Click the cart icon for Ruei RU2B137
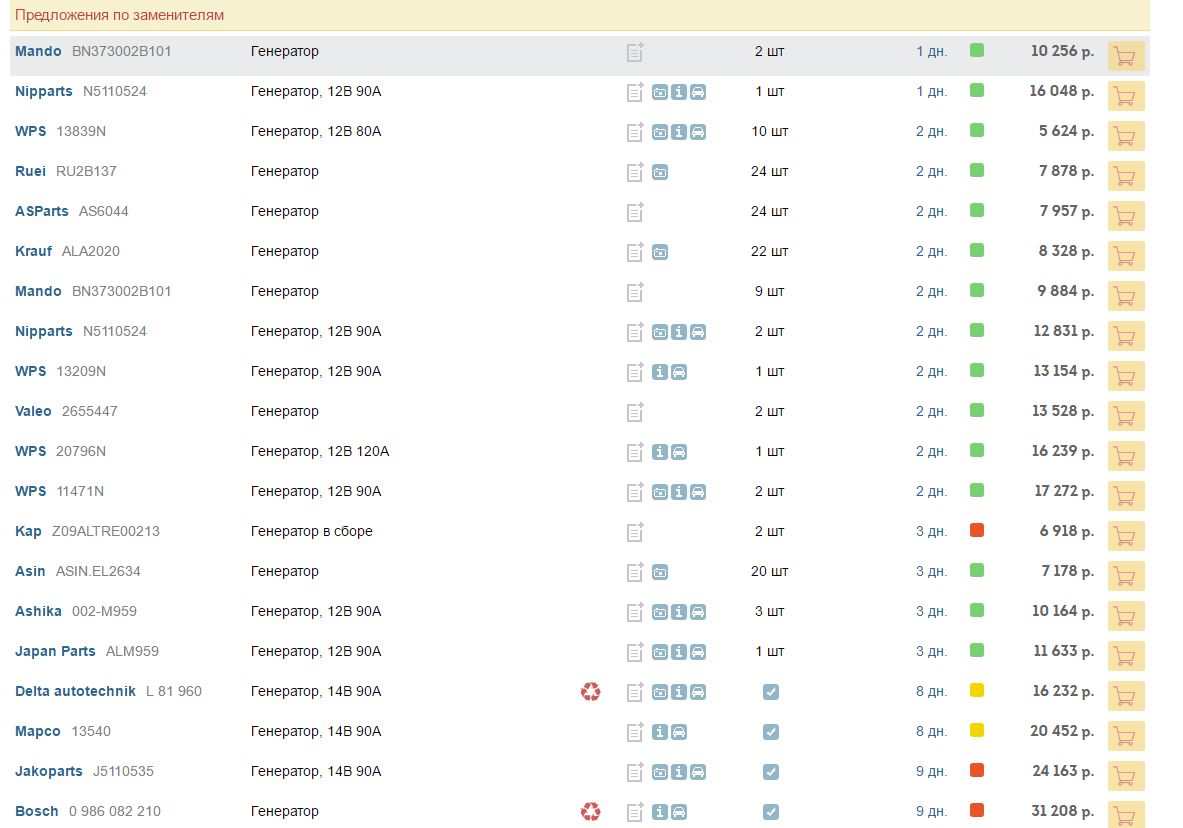This screenshot has height=828, width=1183. pyautogui.click(x=1126, y=177)
